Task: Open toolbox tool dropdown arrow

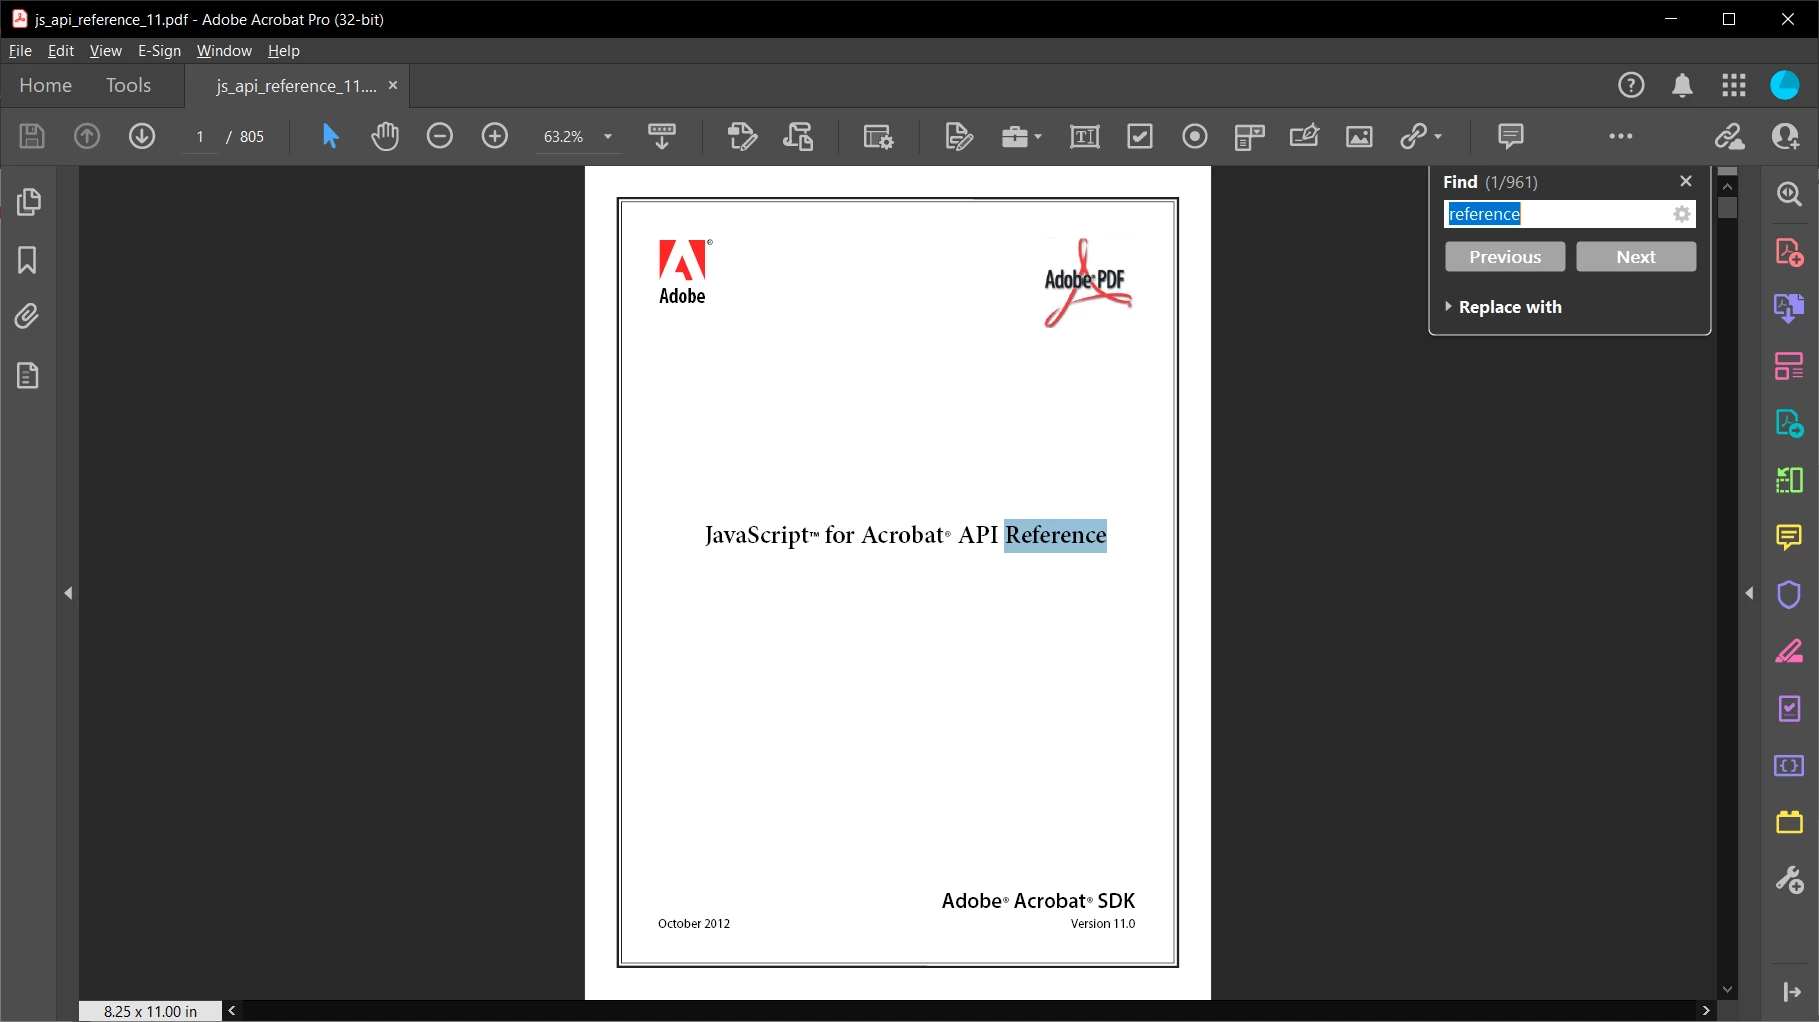Action: [1038, 137]
